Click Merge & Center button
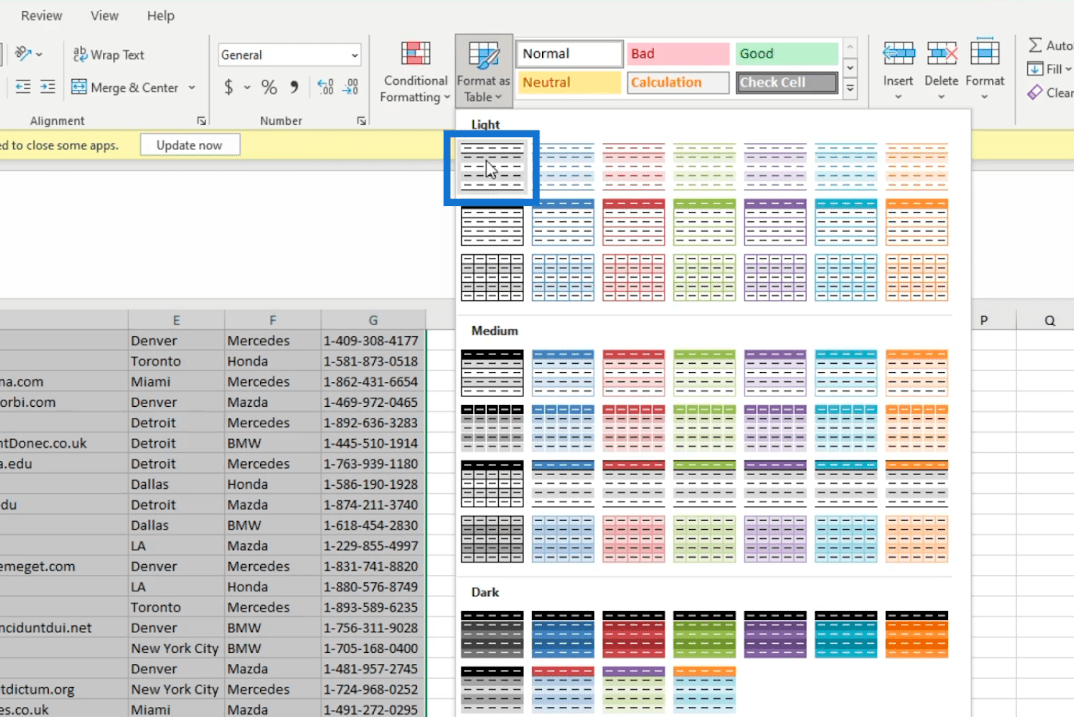Screen dimensions: 1074x717 click(x=126, y=87)
